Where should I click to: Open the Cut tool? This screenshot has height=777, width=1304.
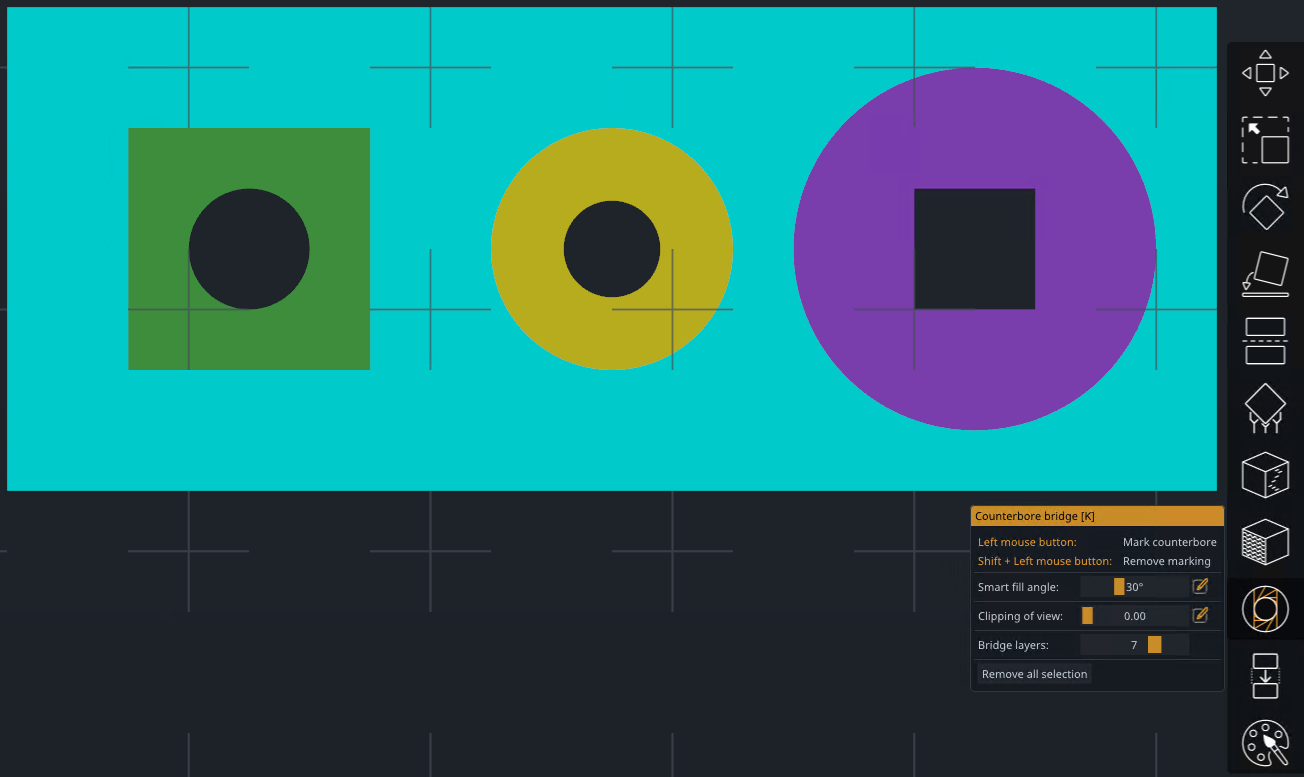click(x=1265, y=341)
